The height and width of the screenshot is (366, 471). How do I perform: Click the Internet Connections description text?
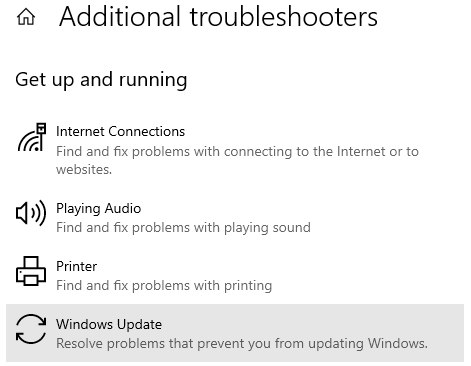point(237,160)
